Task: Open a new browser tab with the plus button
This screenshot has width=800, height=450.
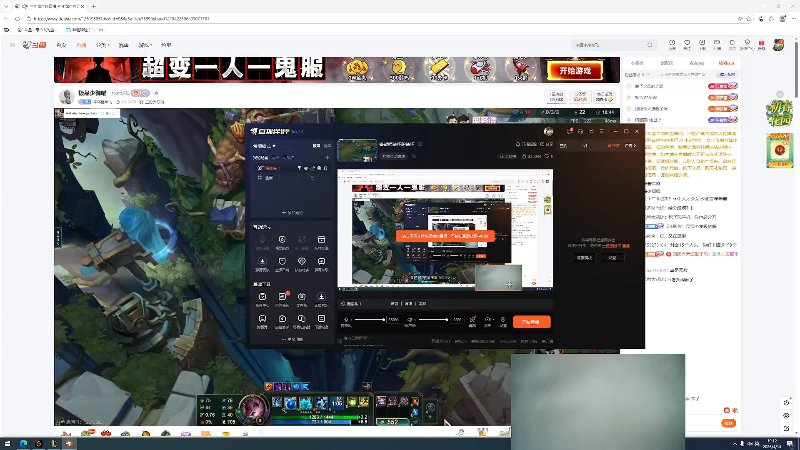Action: click(x=94, y=6)
